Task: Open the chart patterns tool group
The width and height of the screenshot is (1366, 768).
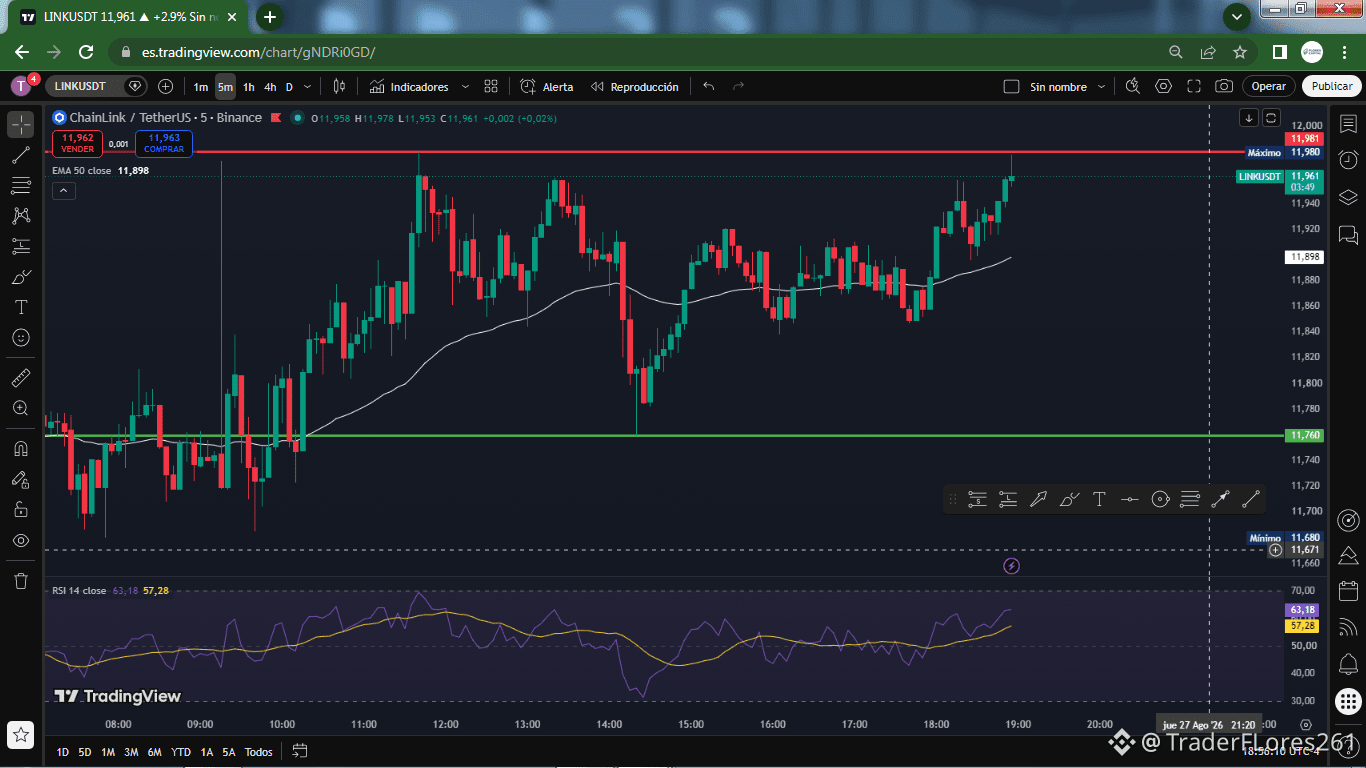Action: click(x=21, y=215)
